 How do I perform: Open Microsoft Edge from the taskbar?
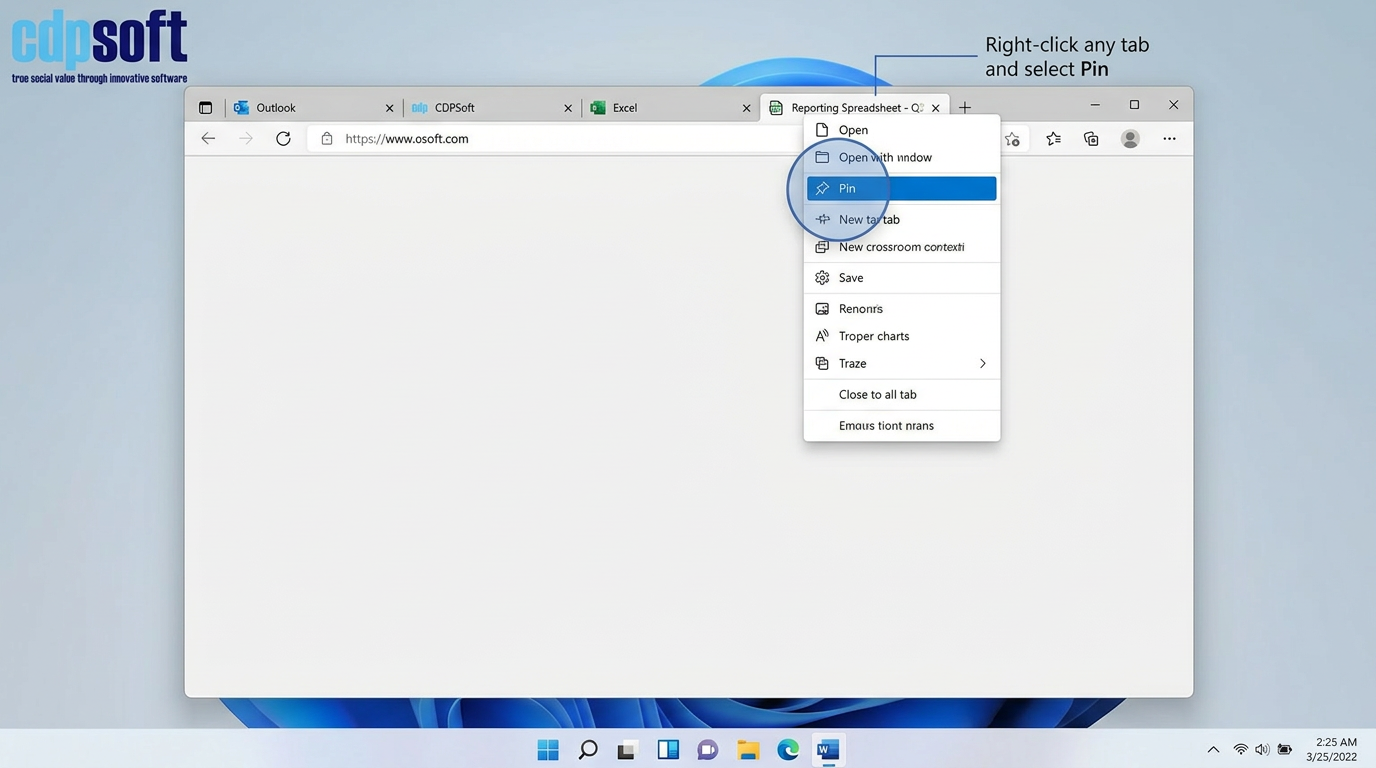coord(788,750)
